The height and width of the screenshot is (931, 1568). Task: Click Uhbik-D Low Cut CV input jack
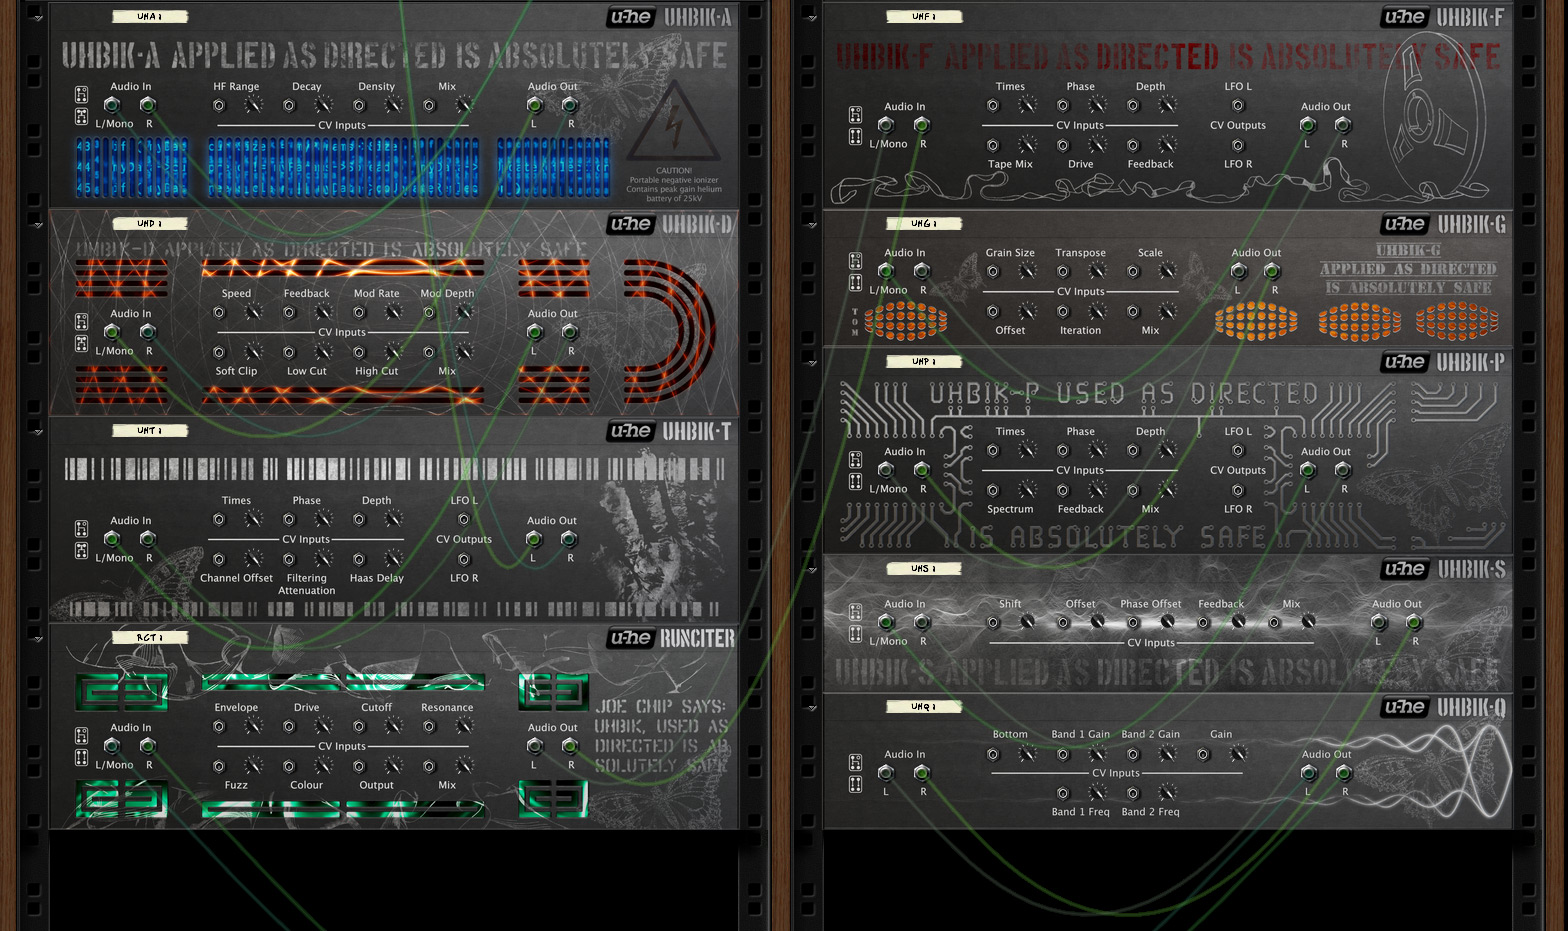(289, 352)
